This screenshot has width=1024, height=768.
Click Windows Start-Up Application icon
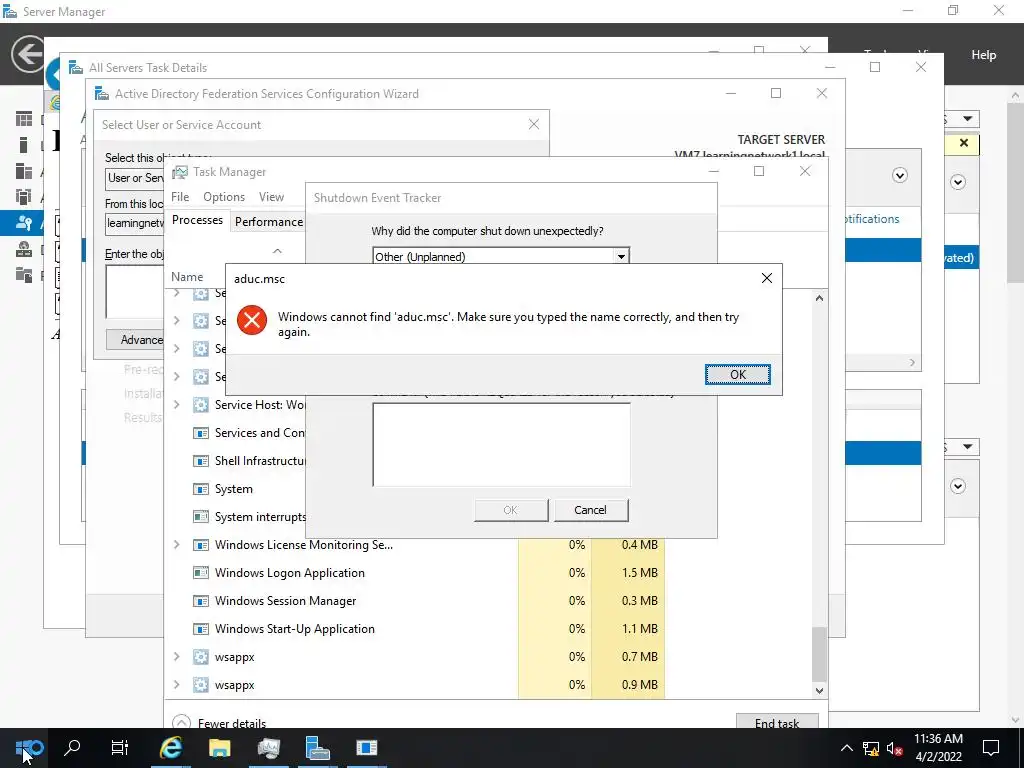[201, 629]
